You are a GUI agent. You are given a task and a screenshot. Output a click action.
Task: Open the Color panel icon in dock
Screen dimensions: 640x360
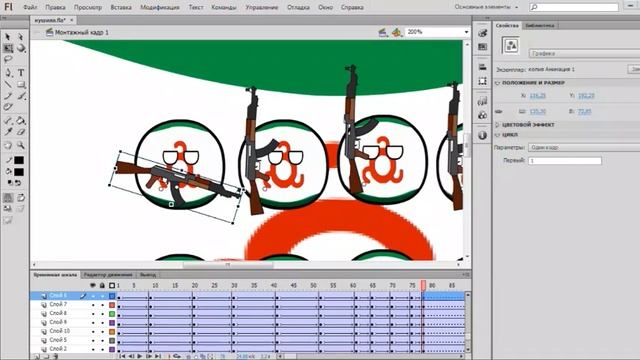click(x=482, y=33)
